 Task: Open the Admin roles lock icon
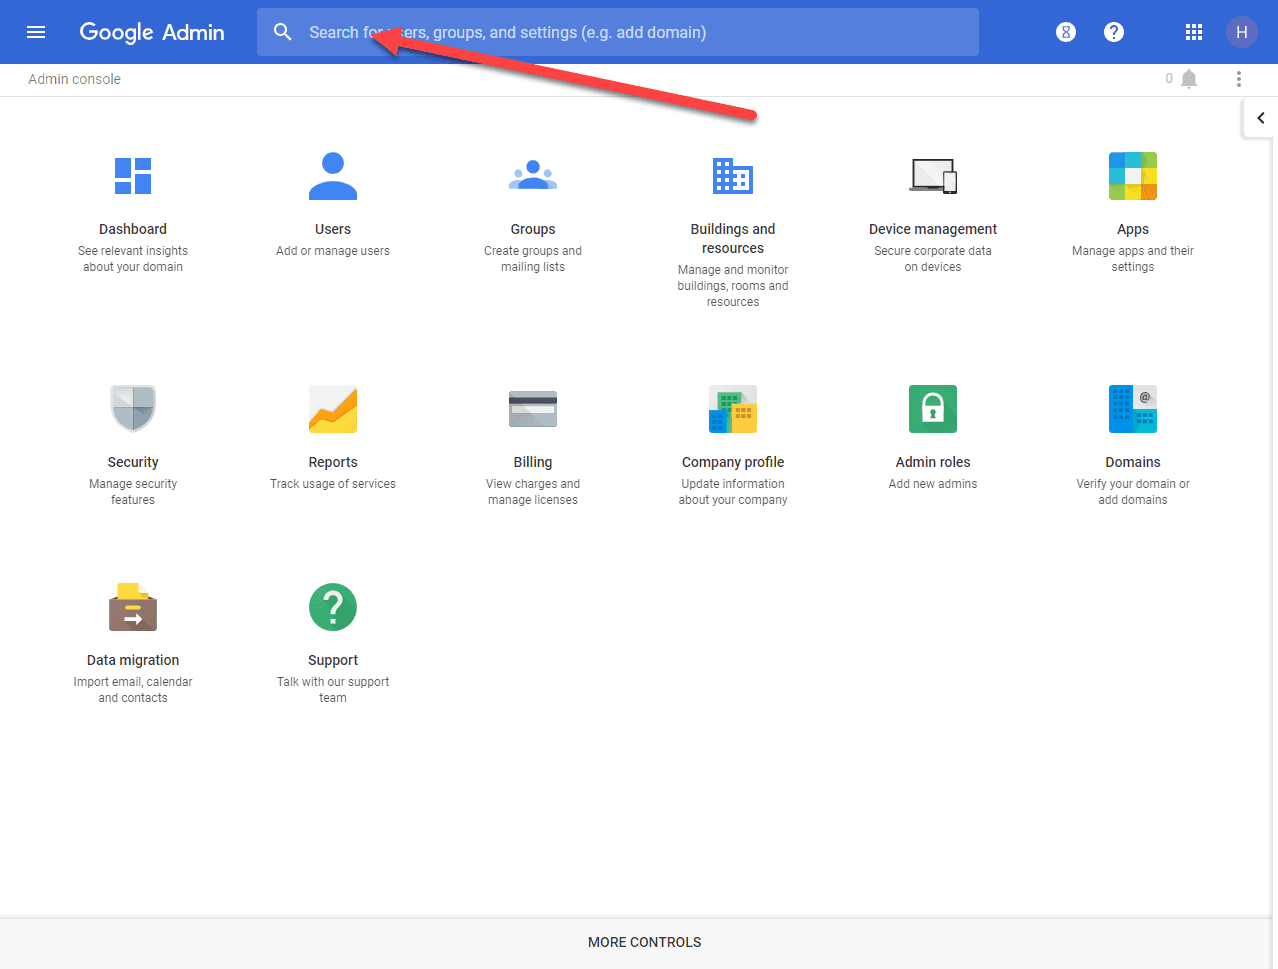pos(933,408)
